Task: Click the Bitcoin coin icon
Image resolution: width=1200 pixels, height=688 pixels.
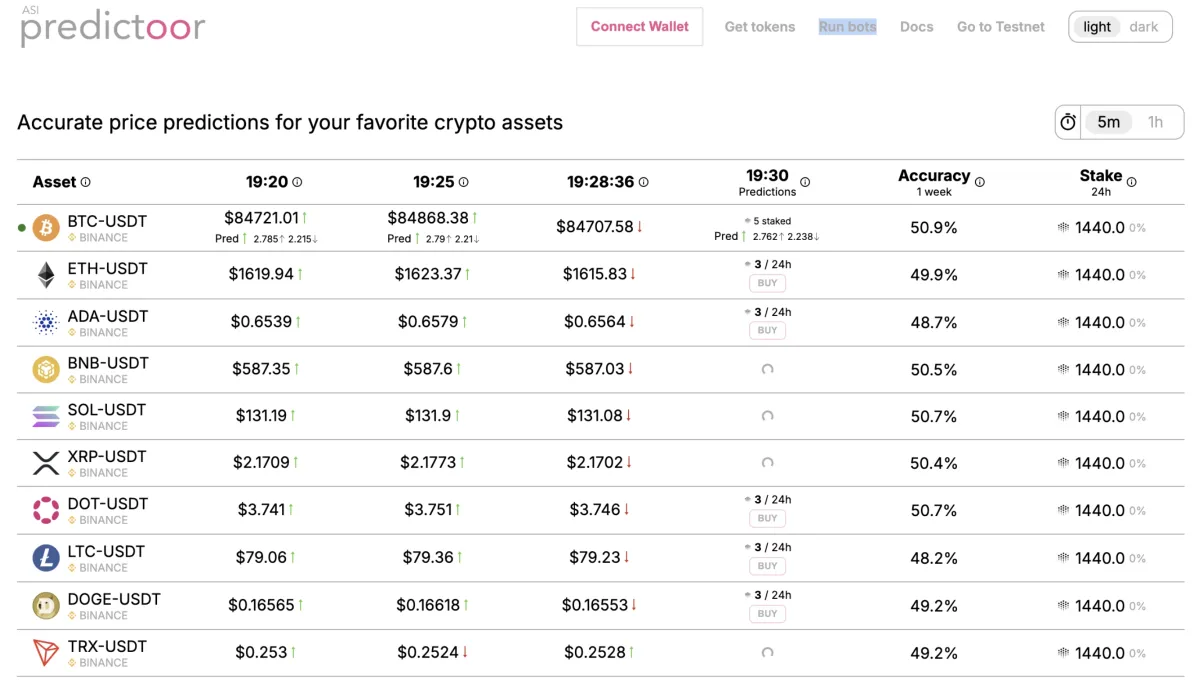Action: coord(46,228)
